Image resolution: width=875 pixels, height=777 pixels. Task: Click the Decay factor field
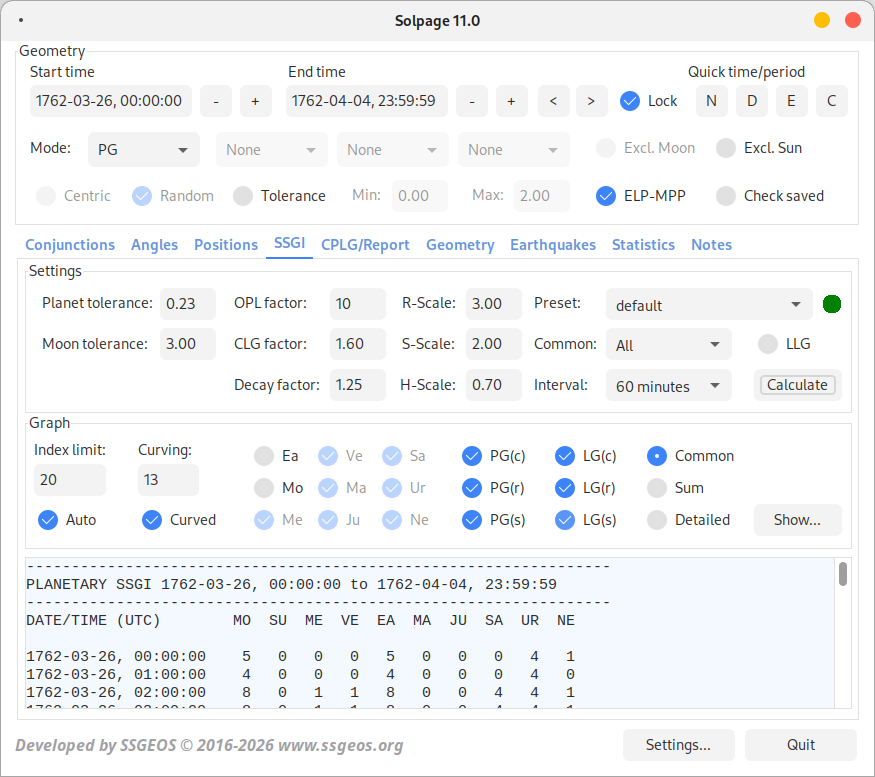click(x=358, y=385)
